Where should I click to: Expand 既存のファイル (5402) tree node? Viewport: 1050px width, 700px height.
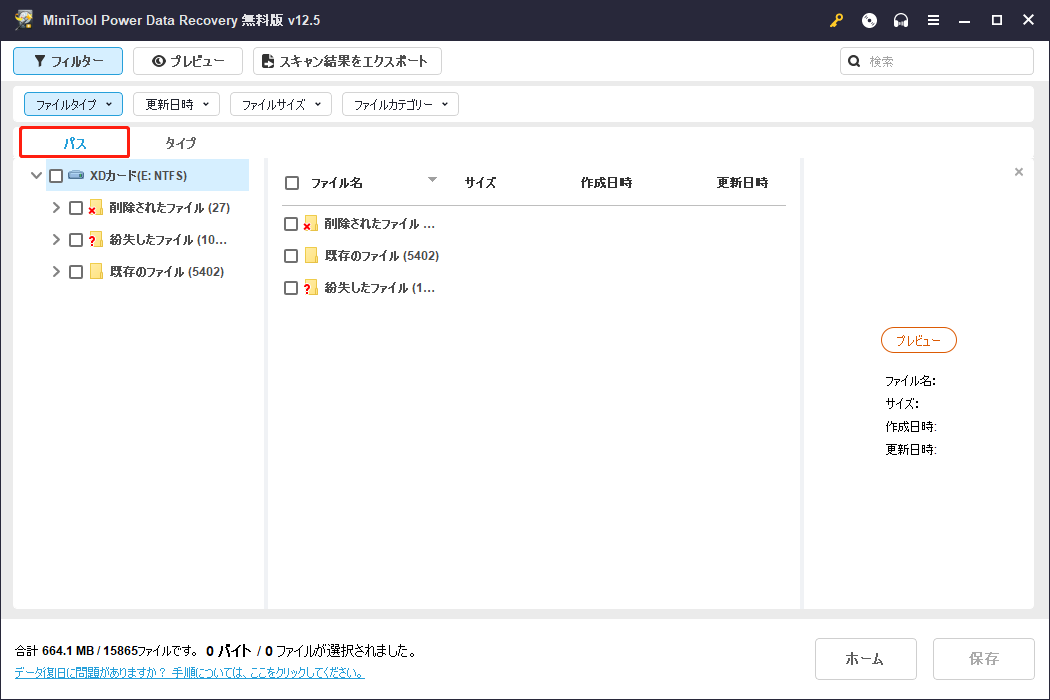coord(56,271)
